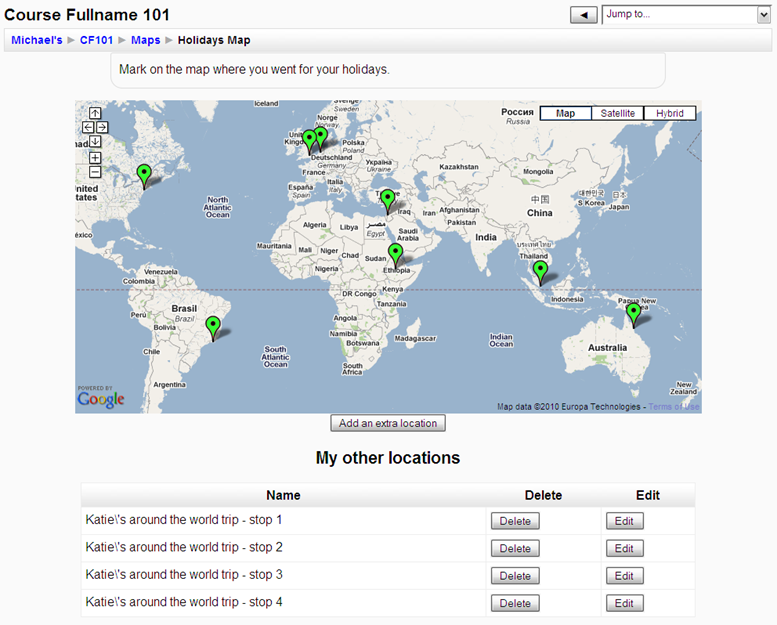
Task: Open the Maps breadcrumb link
Action: 145,40
